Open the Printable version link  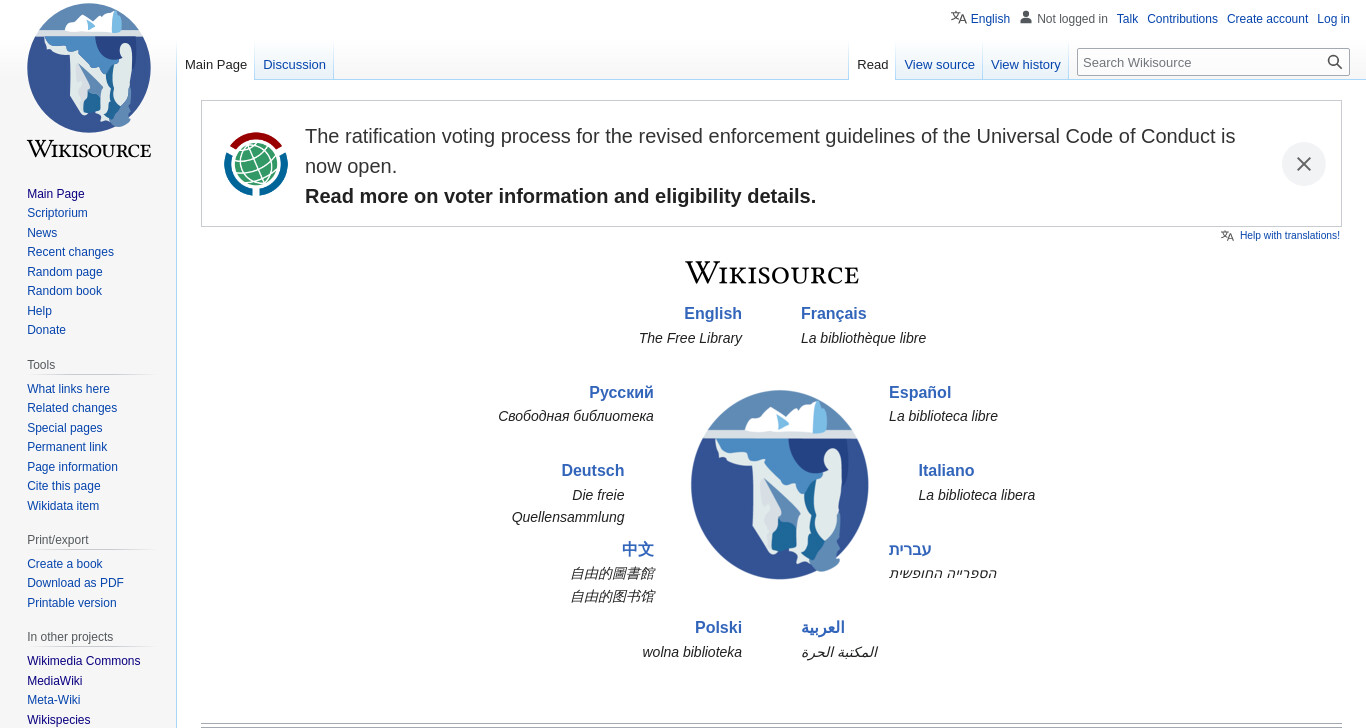72,603
